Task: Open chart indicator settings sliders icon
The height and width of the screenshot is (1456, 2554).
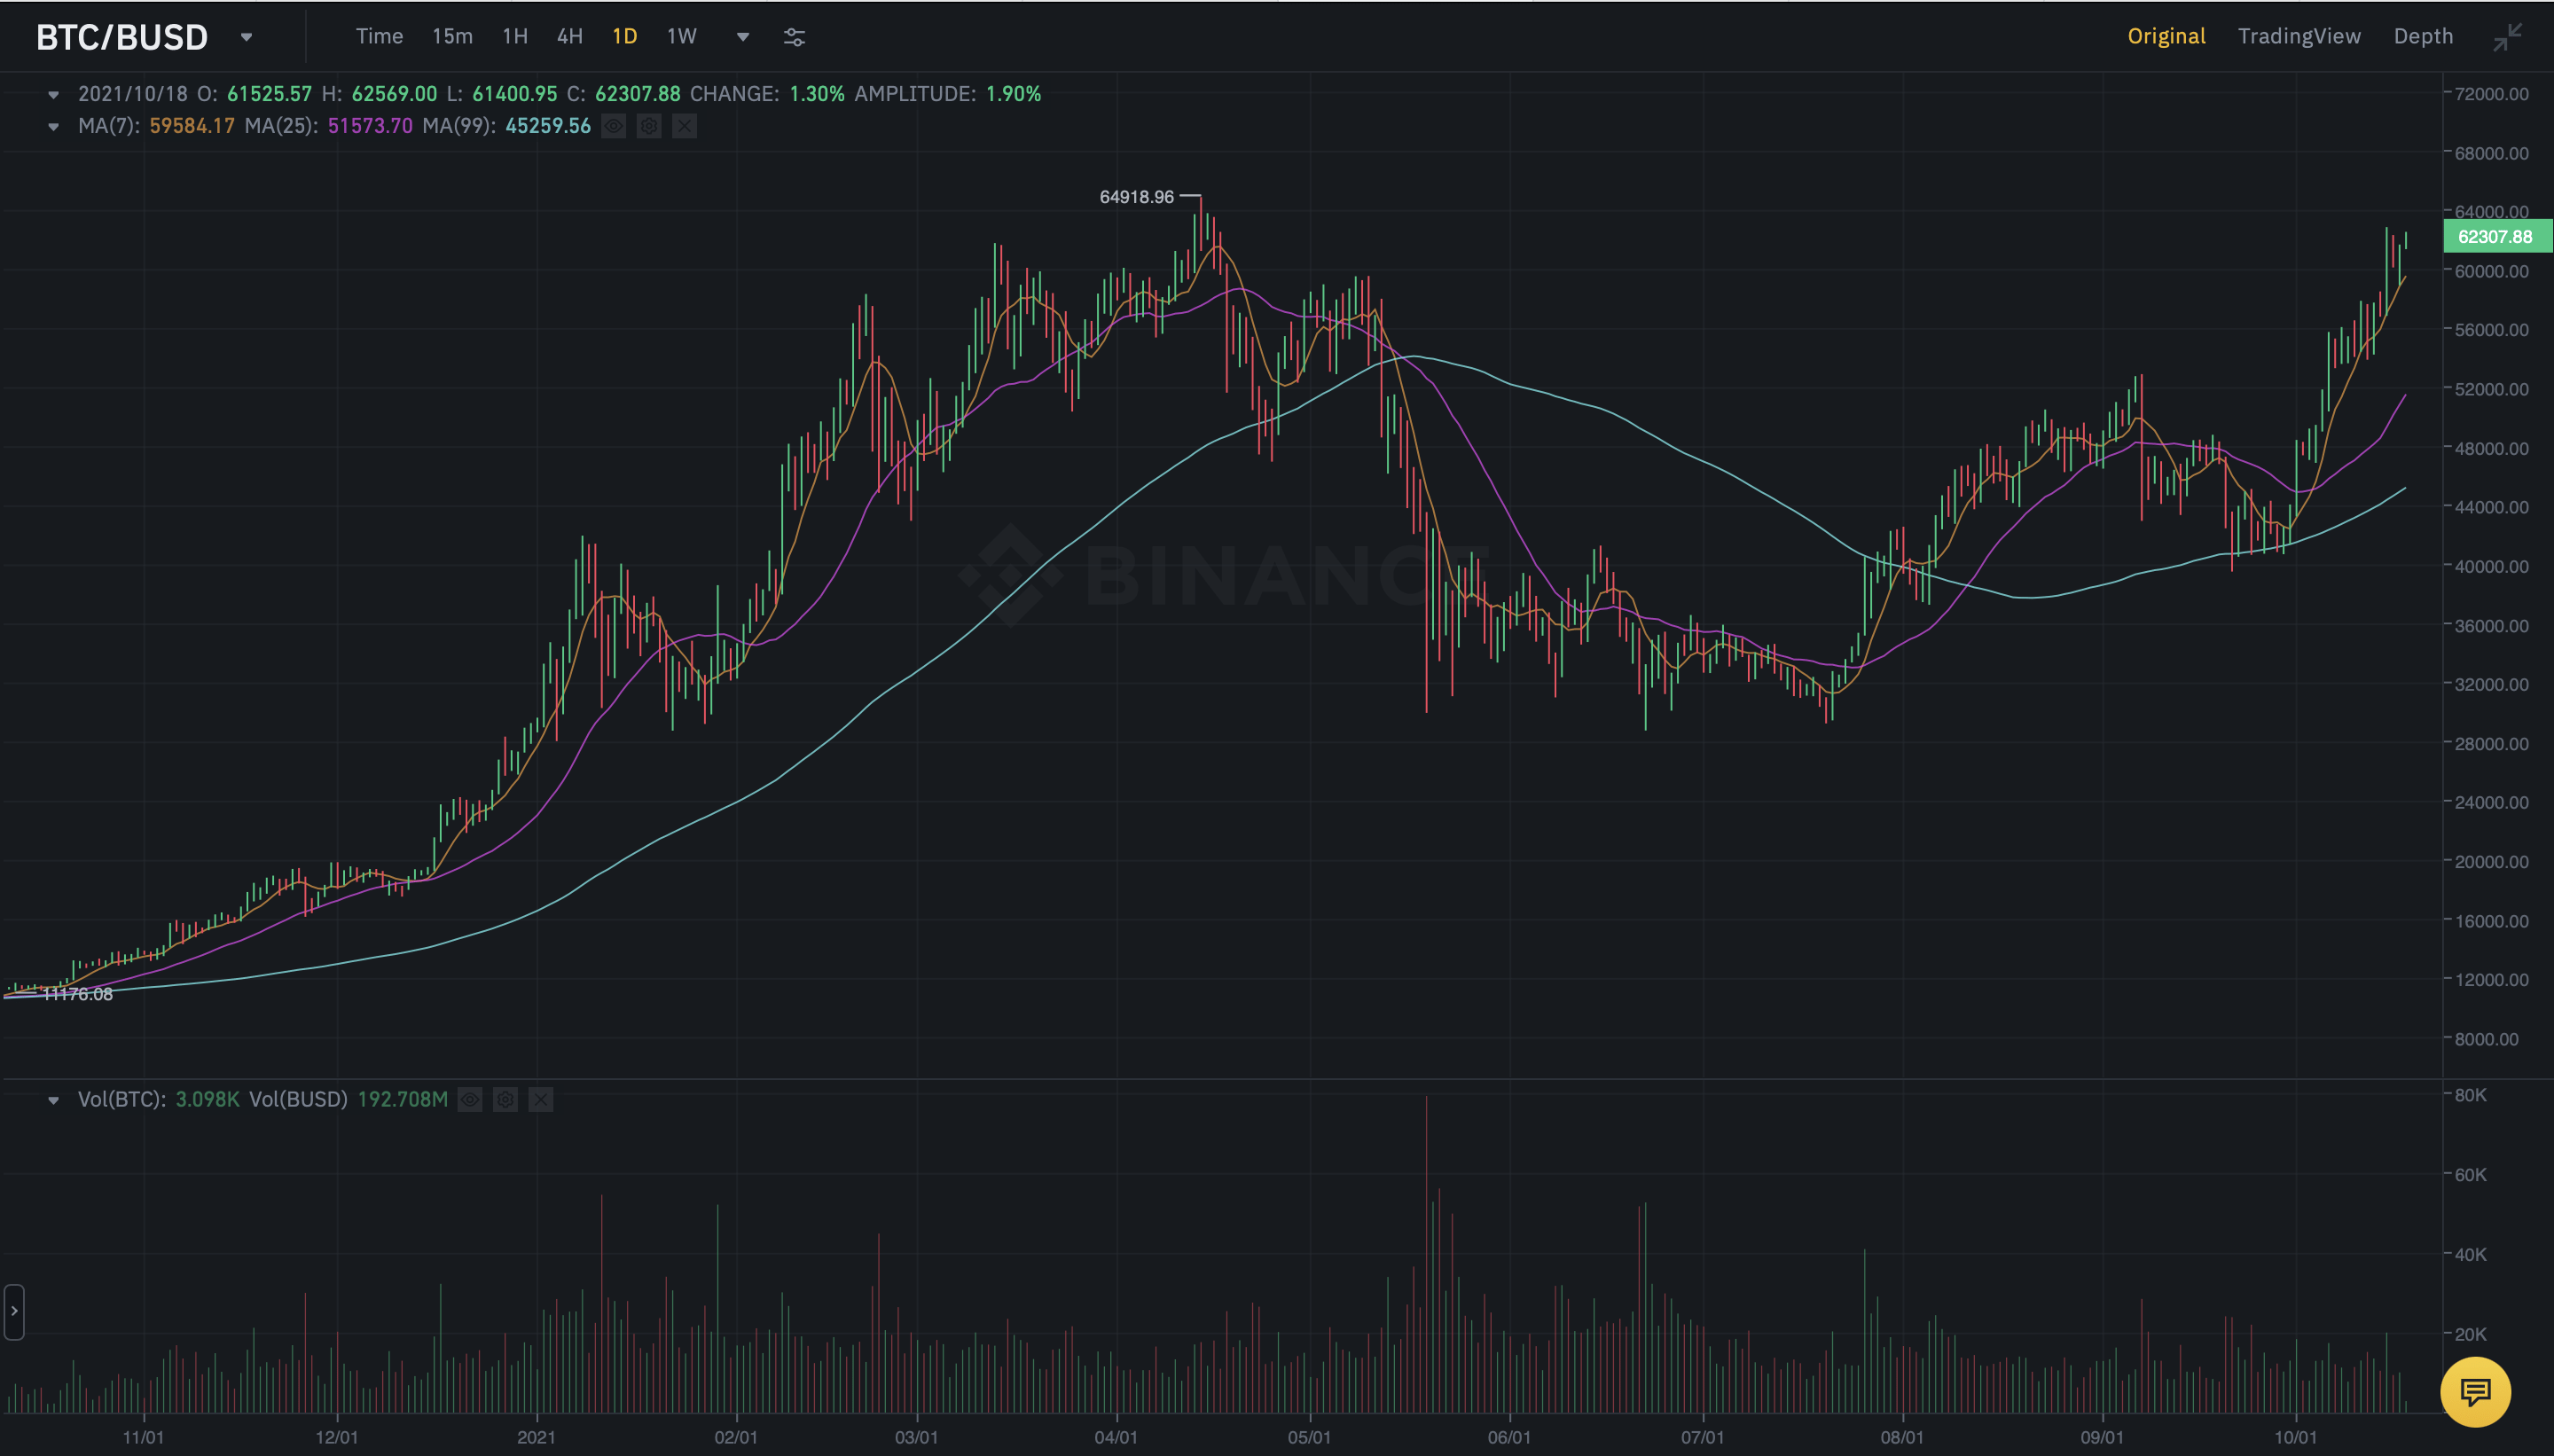Action: pos(794,37)
